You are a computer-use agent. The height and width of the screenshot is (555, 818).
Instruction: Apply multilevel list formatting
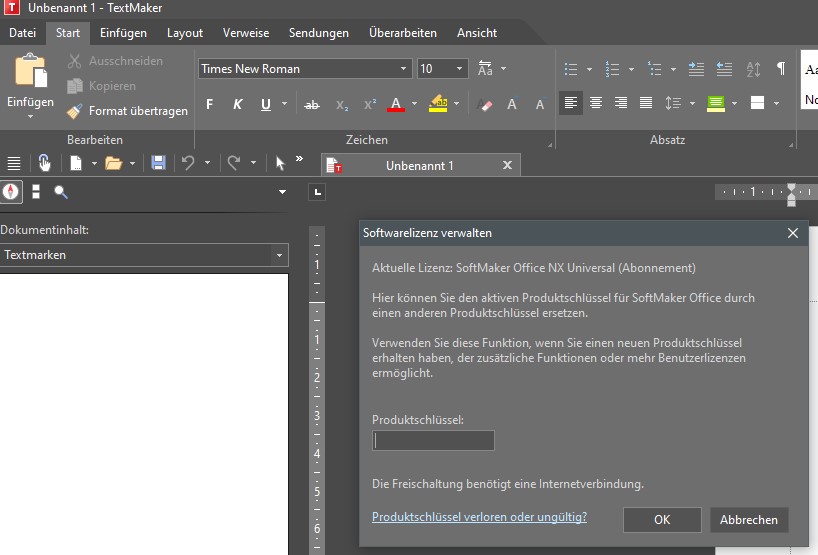coord(654,69)
